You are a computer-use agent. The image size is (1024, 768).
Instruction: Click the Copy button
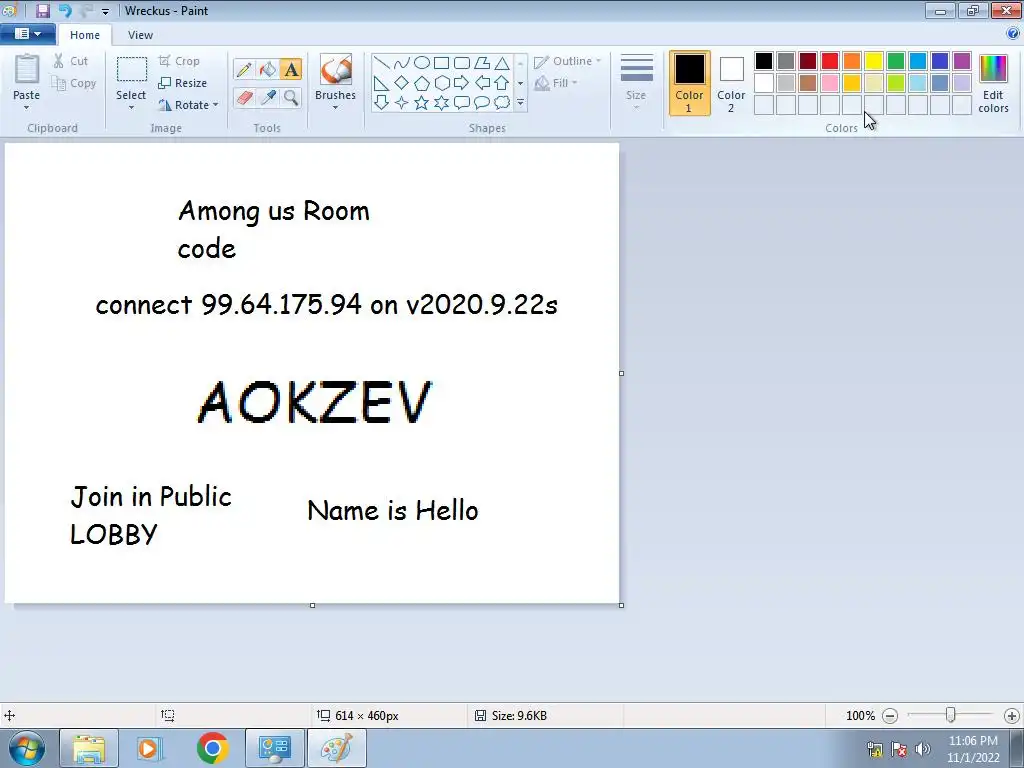(x=74, y=83)
